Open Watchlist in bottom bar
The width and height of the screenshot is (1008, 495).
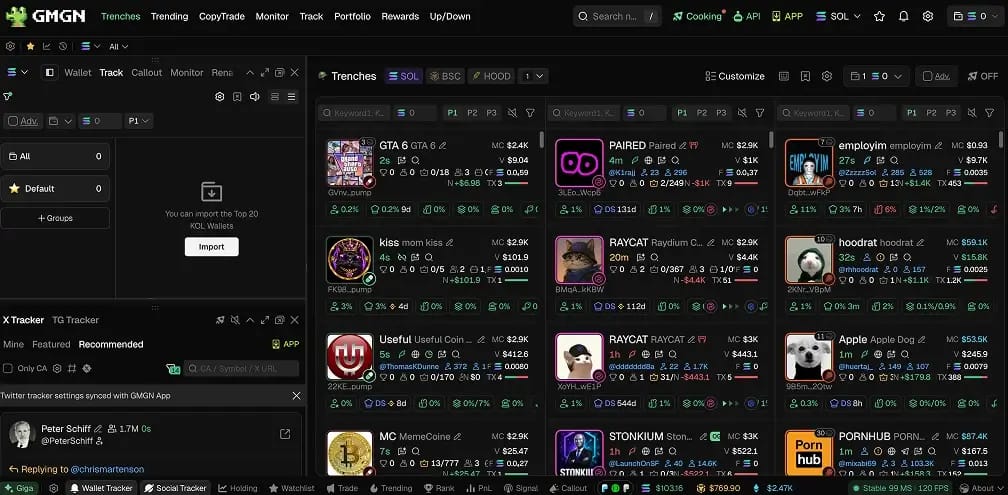pyautogui.click(x=292, y=488)
